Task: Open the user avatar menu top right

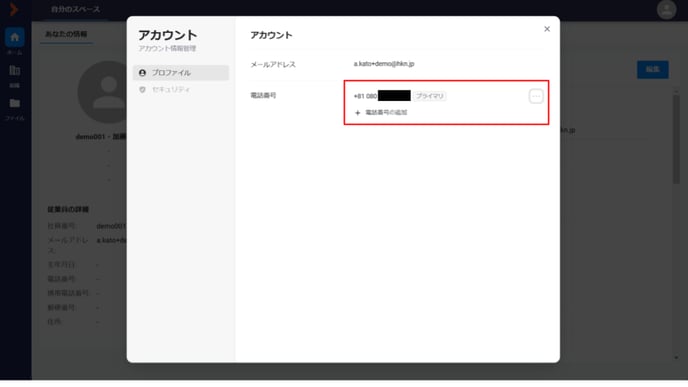Action: tap(666, 9)
